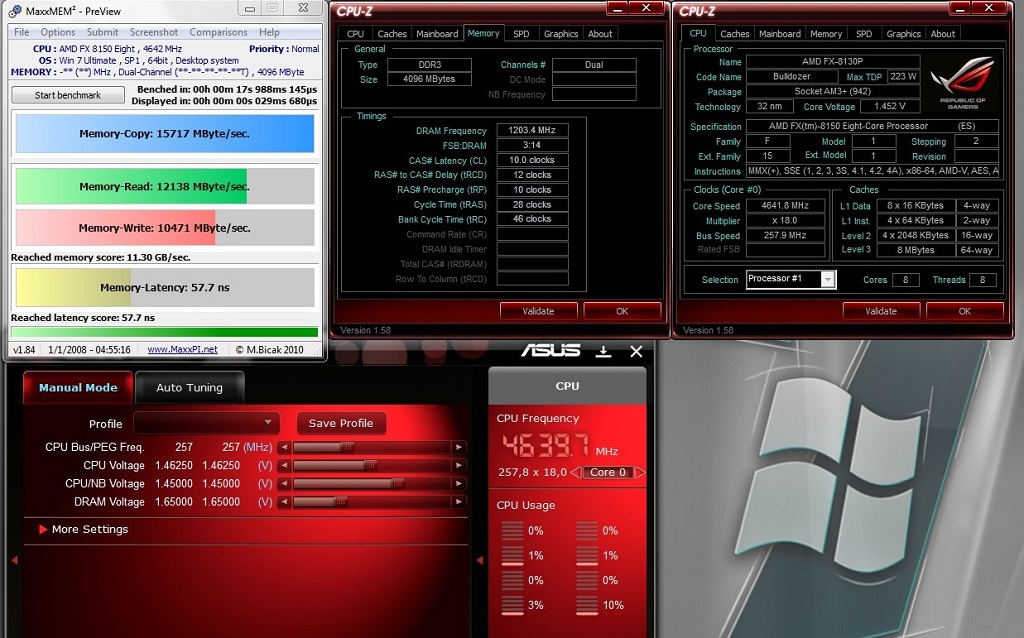
Task: Open MaxxMEM Submit menu
Action: pyautogui.click(x=103, y=32)
